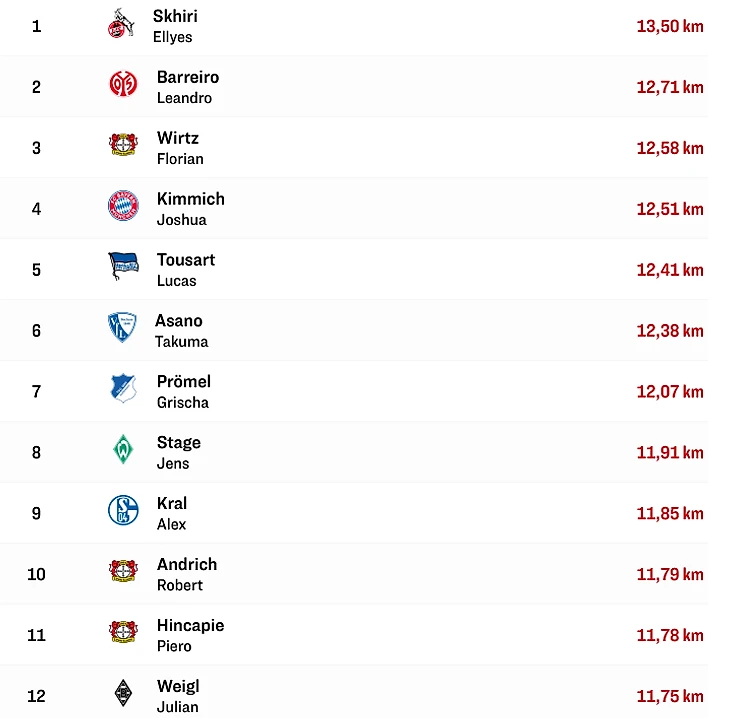The width and height of the screenshot is (730, 718).
Task: Click the 1. FC Köln club logo
Action: point(121,26)
